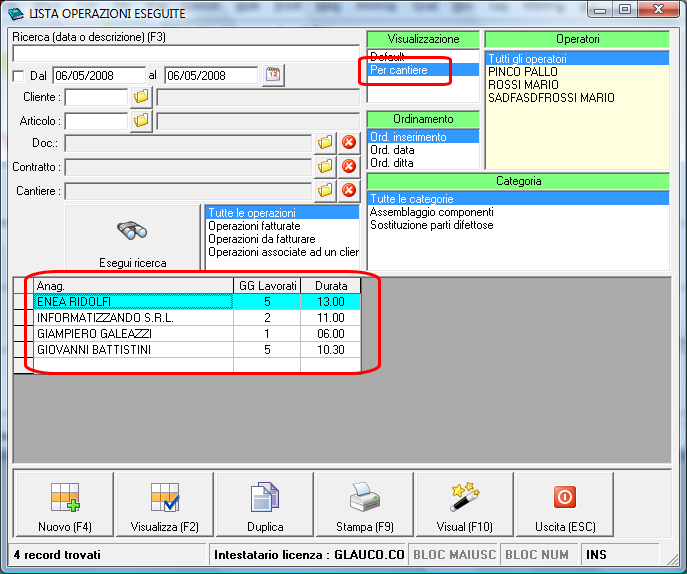Minimize the Lista Operazioni Eseguite window

(x=600, y=9)
